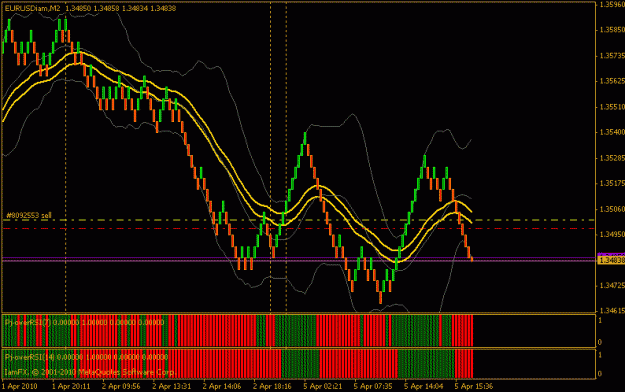Click the 5 Apr 07:35 time label
This screenshot has width=625, height=392.
(x=373, y=386)
